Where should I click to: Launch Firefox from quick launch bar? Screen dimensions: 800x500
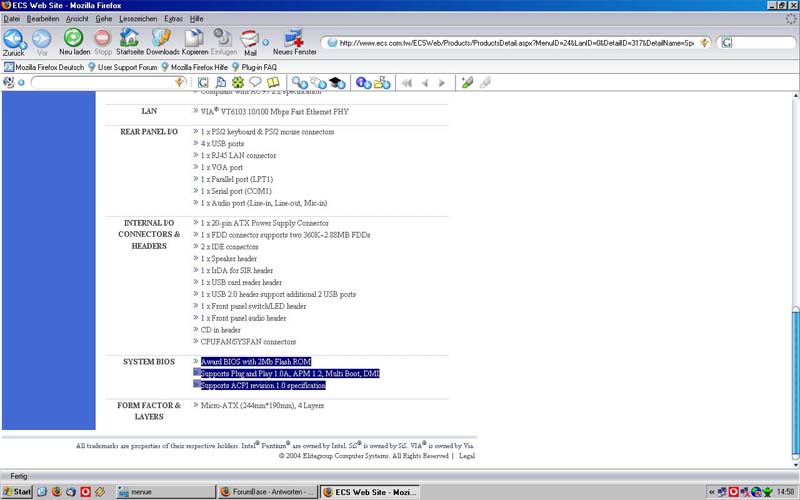click(x=57, y=492)
